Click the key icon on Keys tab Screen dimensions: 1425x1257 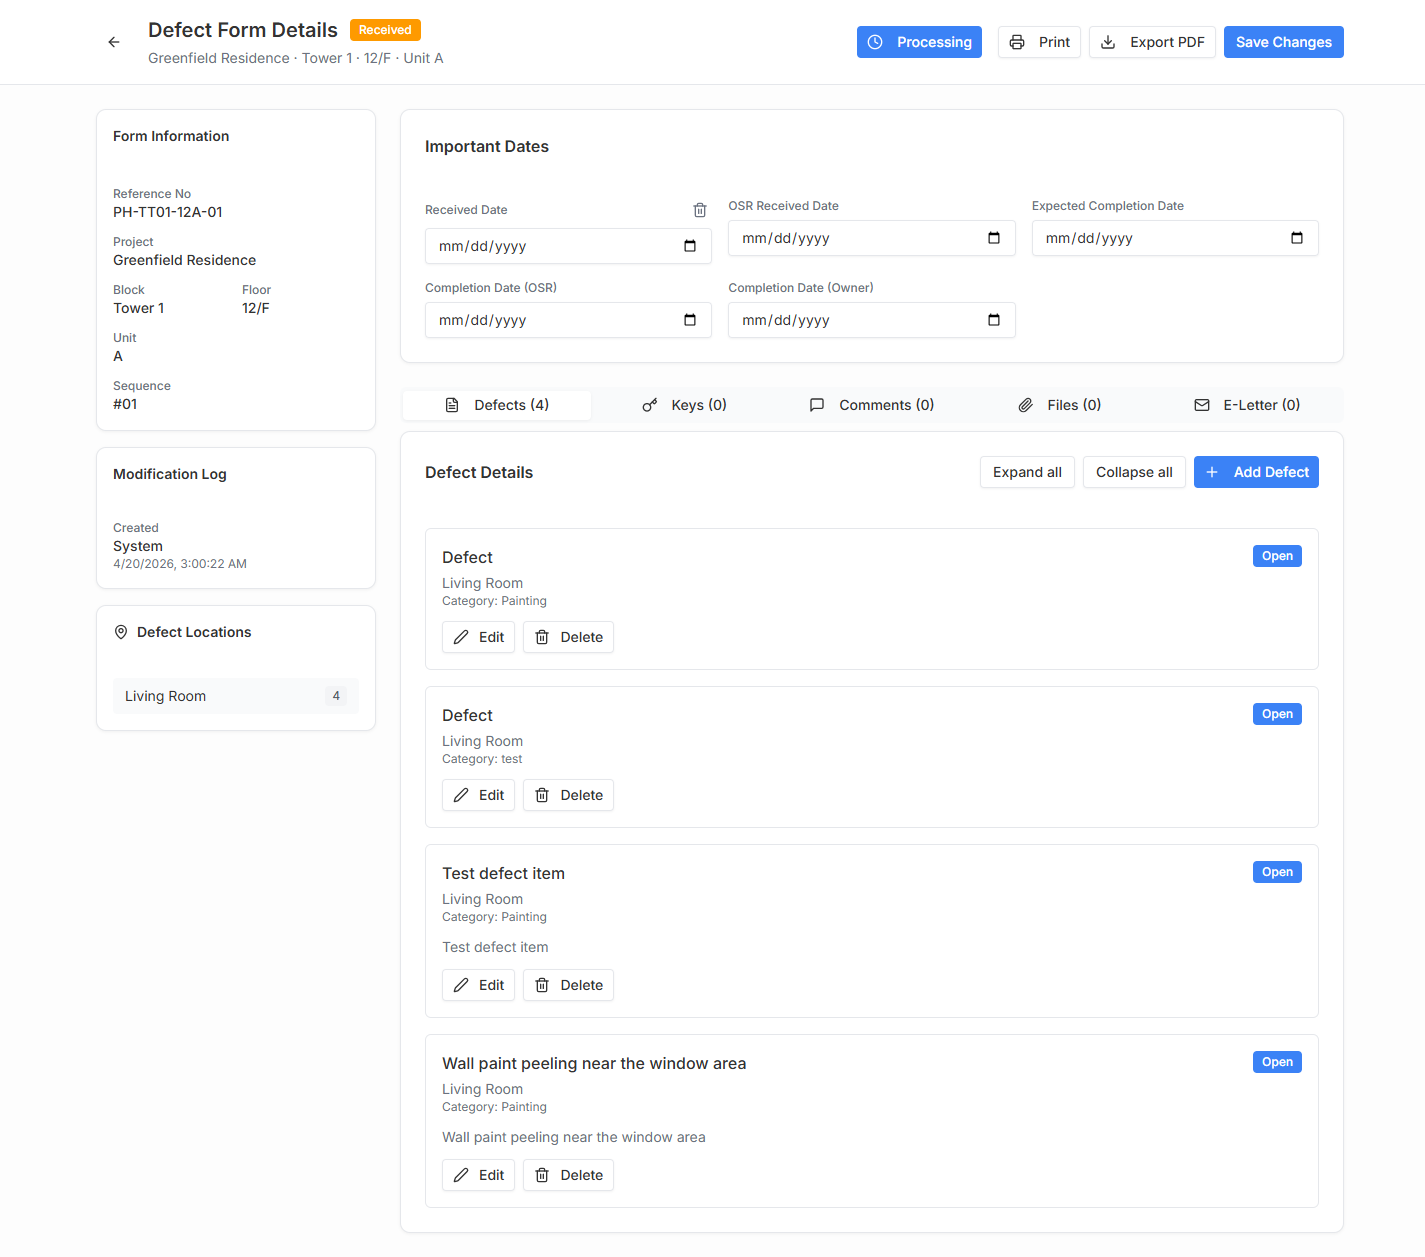tap(650, 405)
